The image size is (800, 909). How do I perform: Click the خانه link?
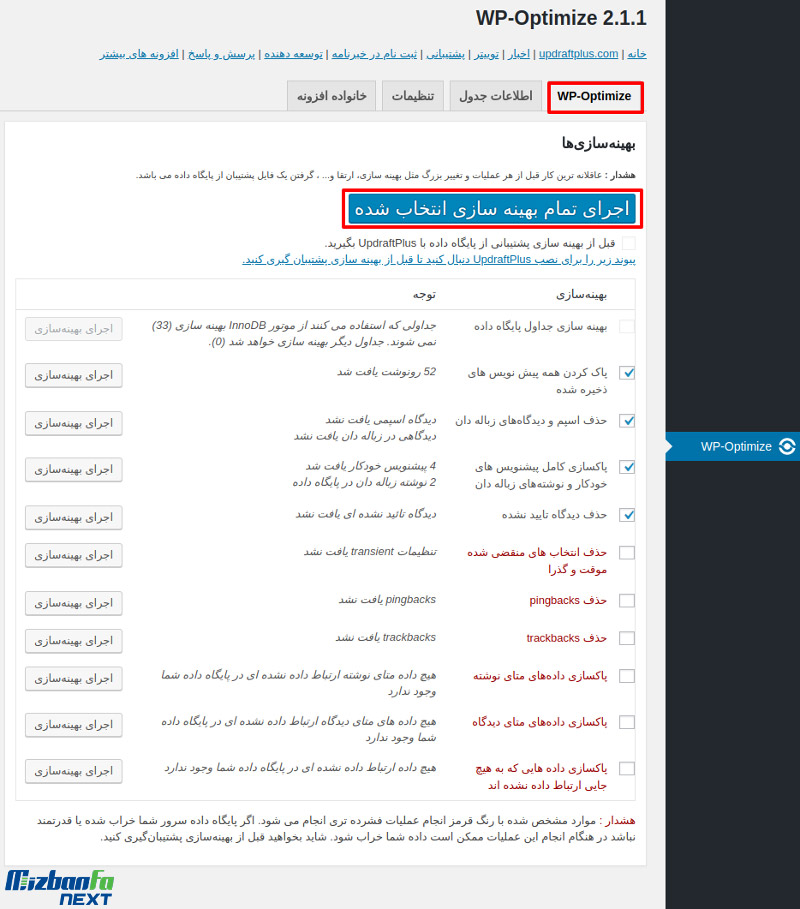click(x=637, y=54)
